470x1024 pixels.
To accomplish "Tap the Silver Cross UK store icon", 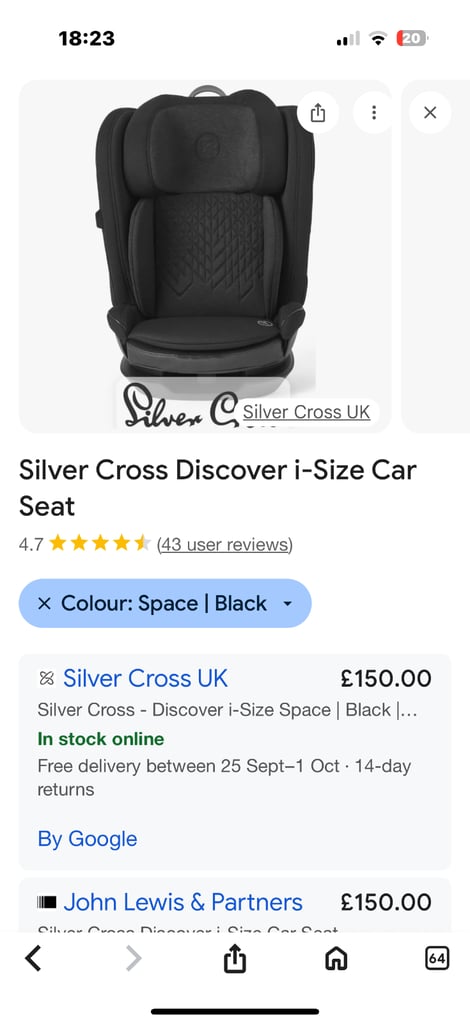I will tap(46, 679).
